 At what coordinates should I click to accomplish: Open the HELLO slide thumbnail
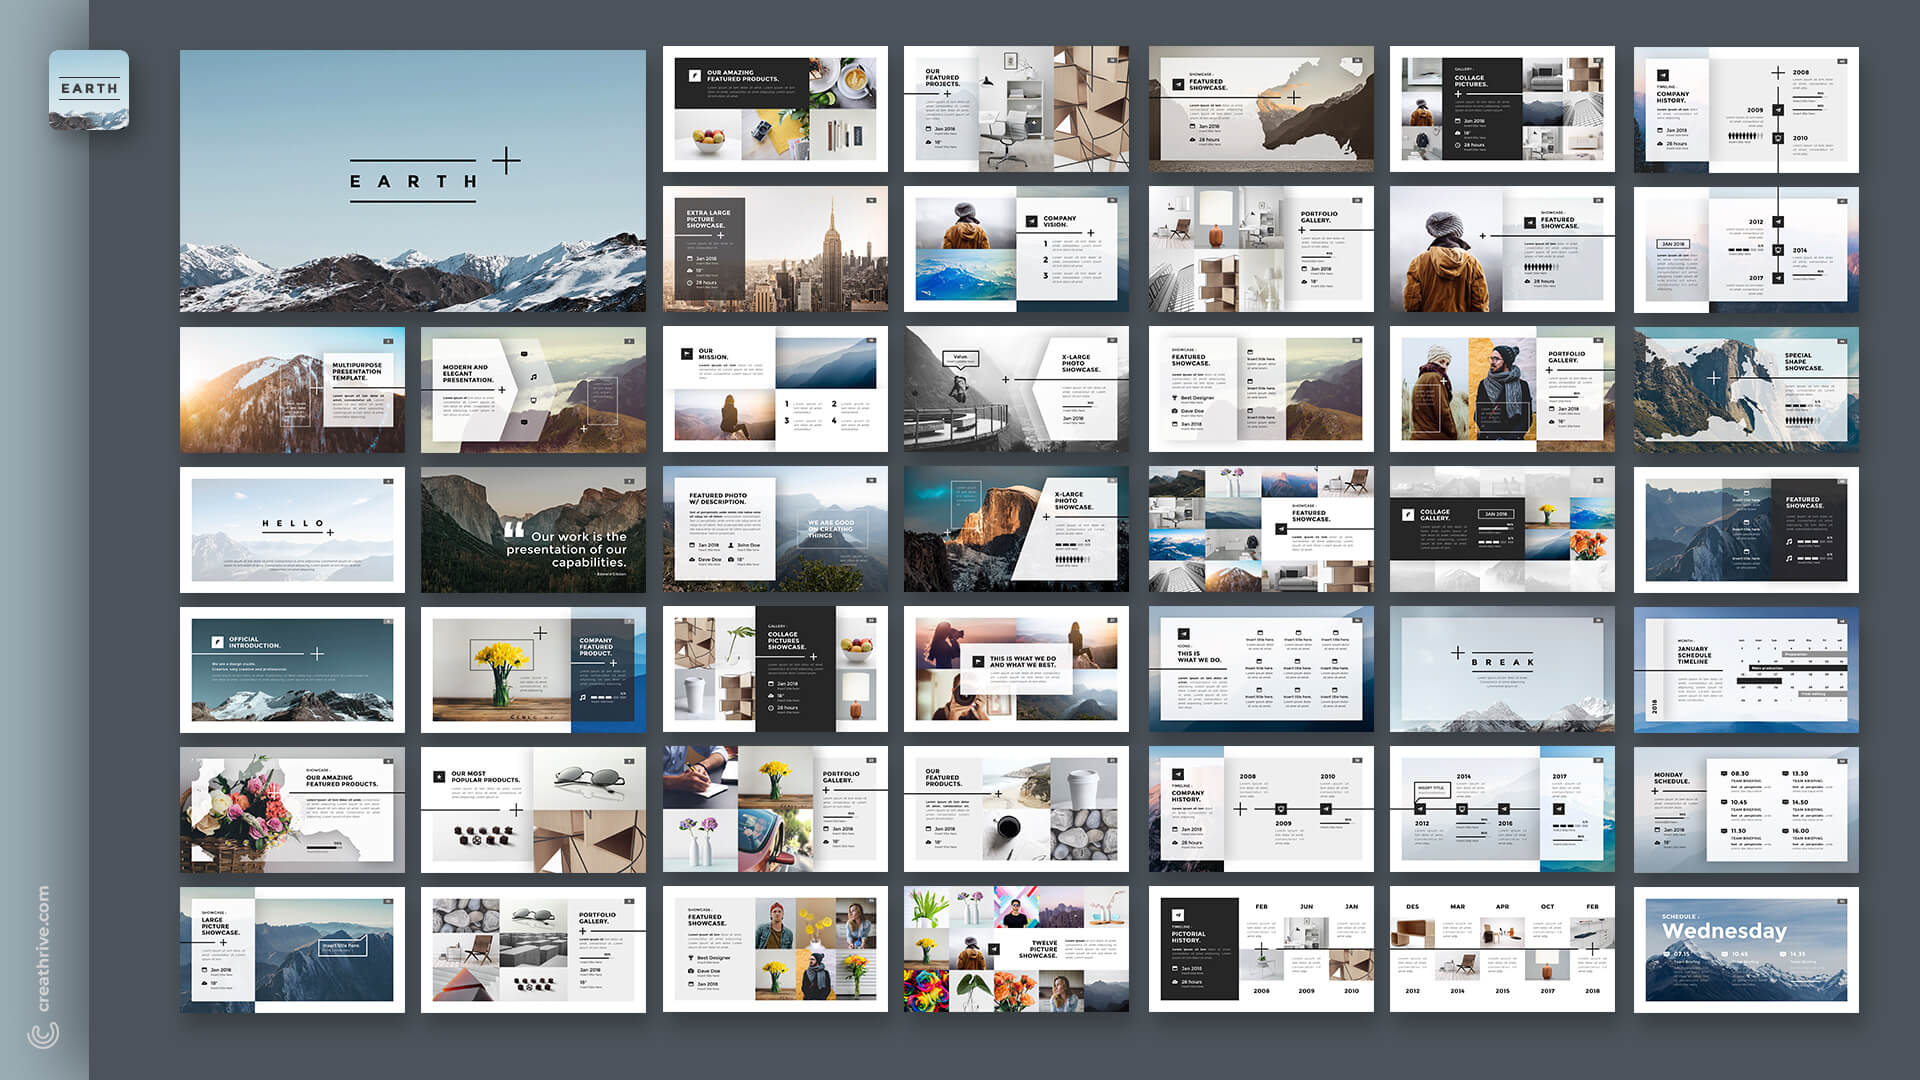[x=291, y=530]
